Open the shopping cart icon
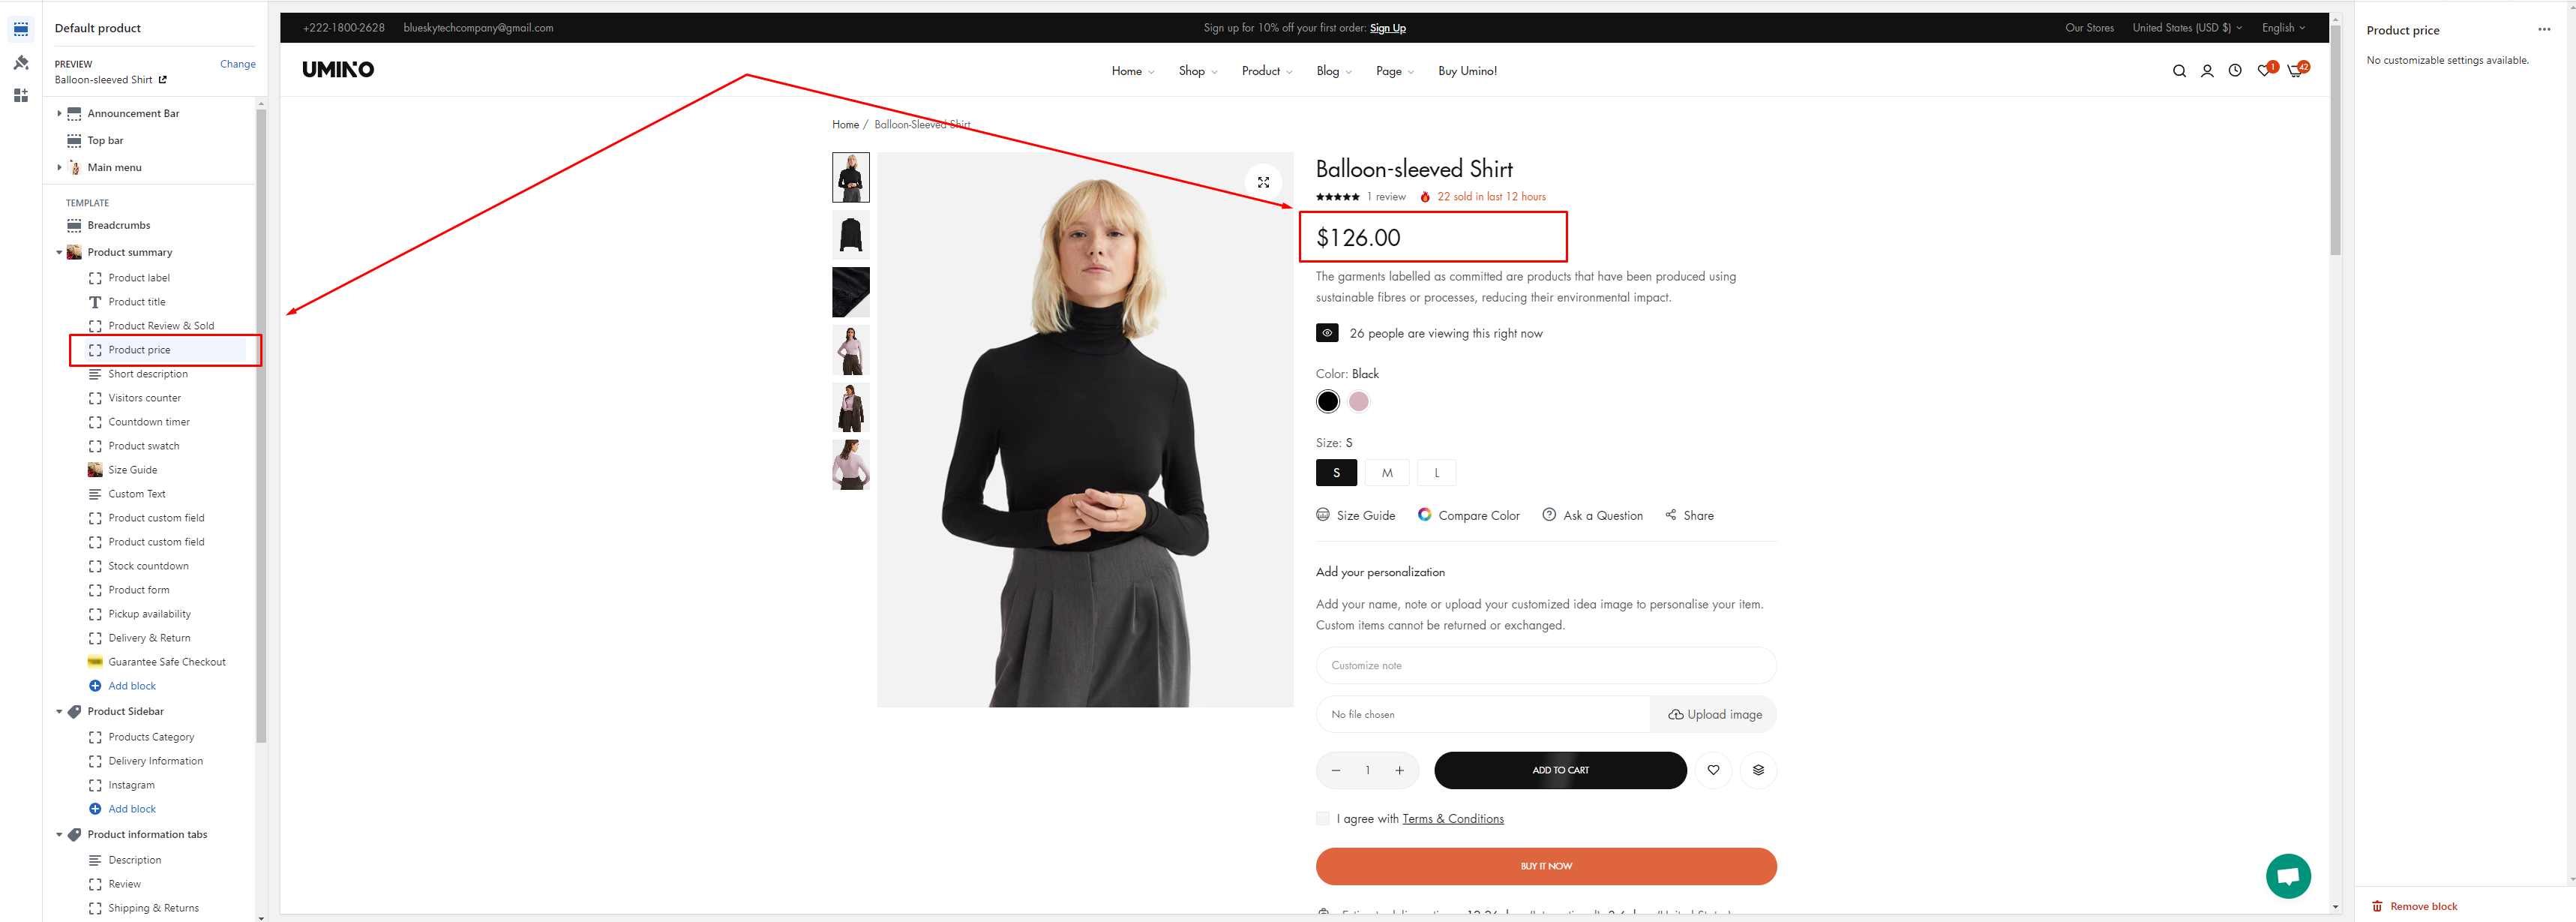Screen dimensions: 2576x922 2295,71
